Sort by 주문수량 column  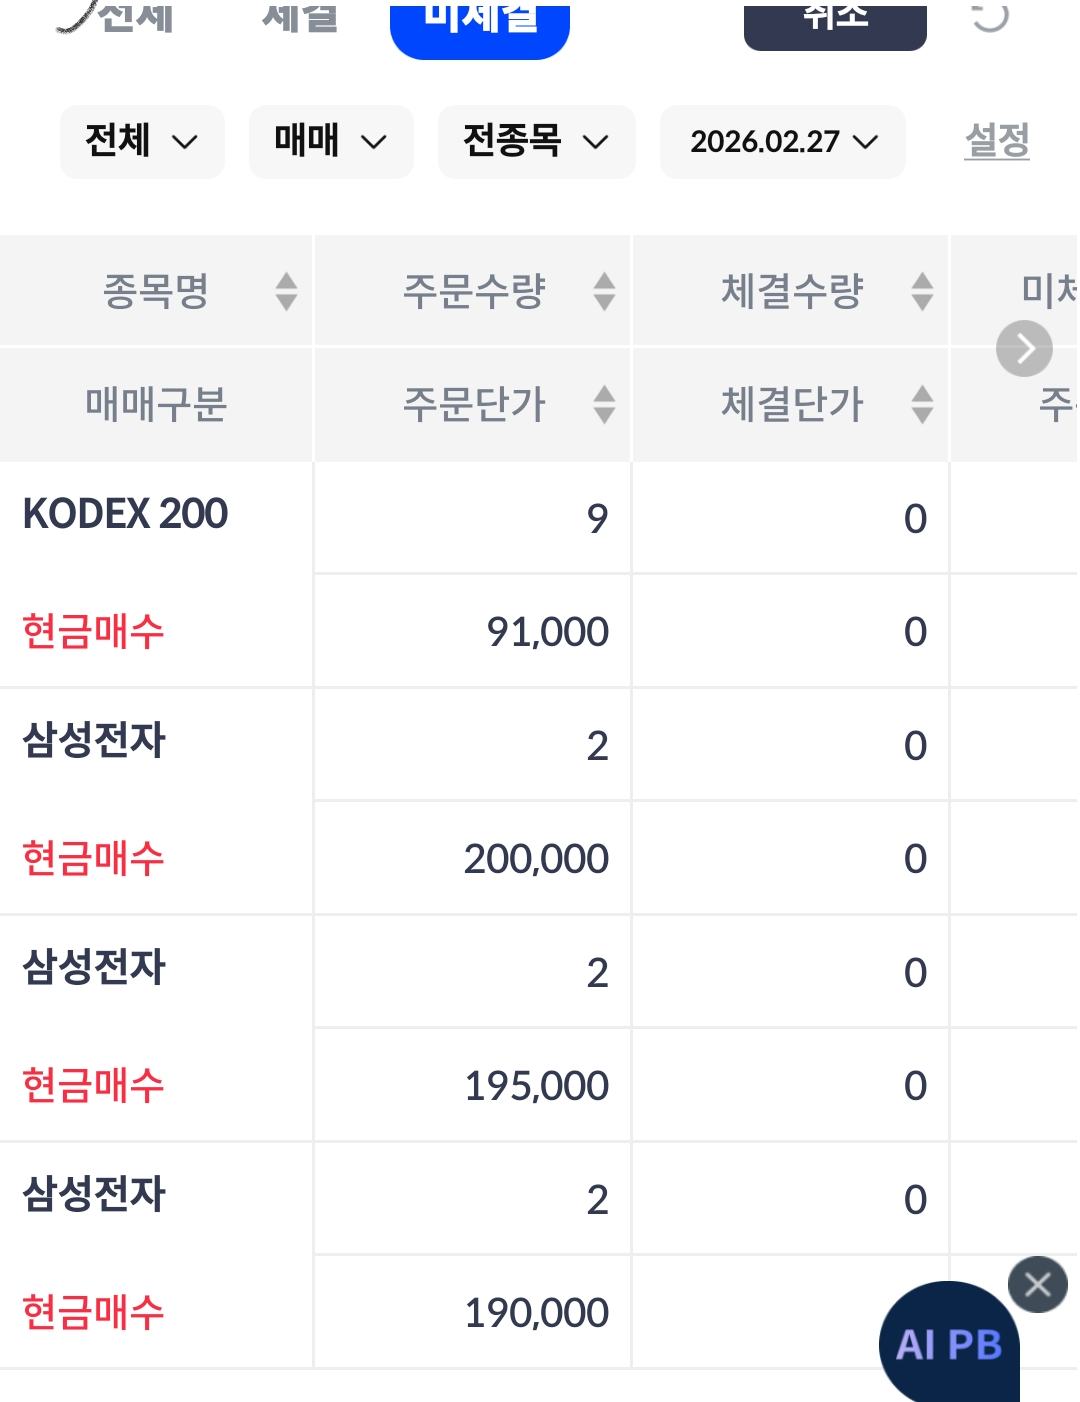[604, 291]
